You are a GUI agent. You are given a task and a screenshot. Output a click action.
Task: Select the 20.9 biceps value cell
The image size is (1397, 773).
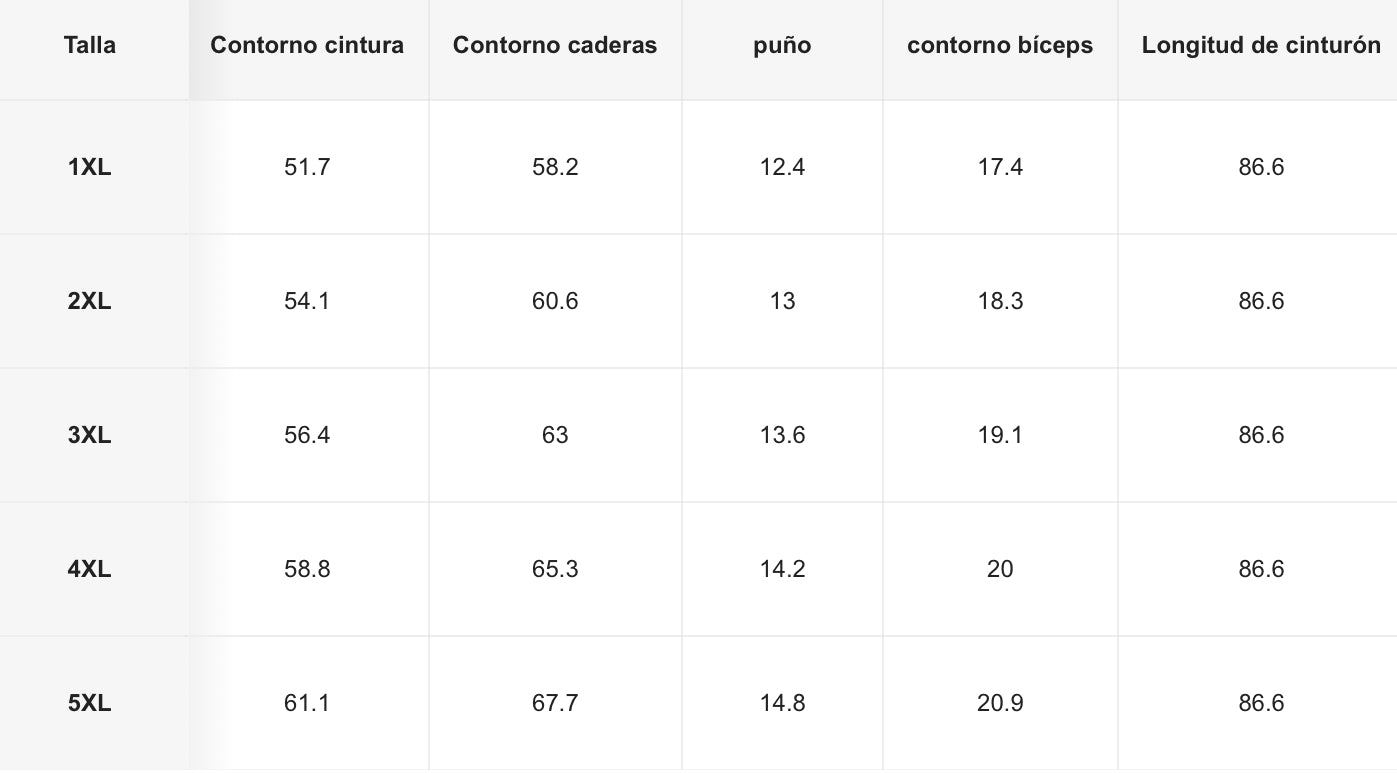point(1000,703)
